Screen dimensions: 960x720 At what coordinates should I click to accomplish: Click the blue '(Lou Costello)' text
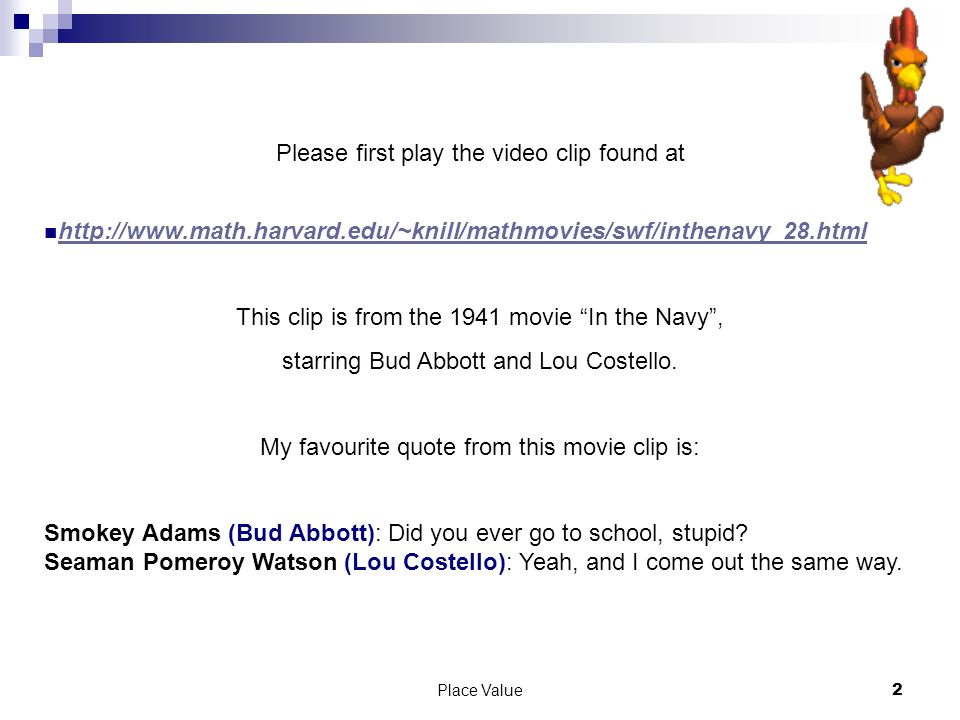426,563
